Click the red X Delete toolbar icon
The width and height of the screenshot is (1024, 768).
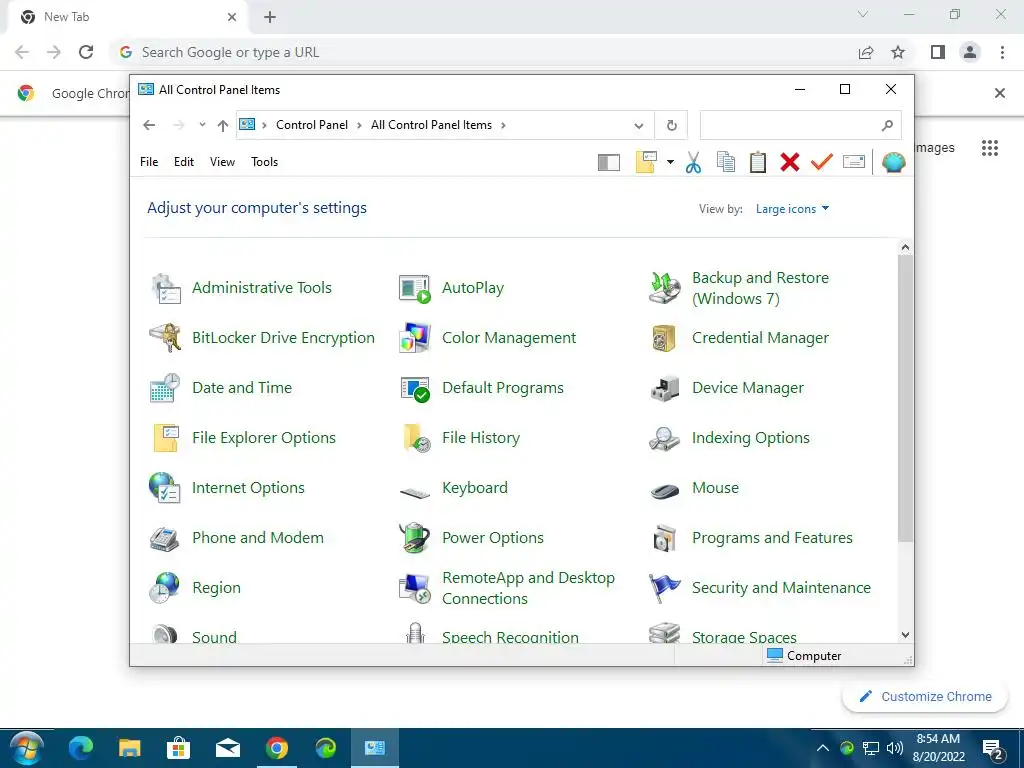pyautogui.click(x=790, y=162)
